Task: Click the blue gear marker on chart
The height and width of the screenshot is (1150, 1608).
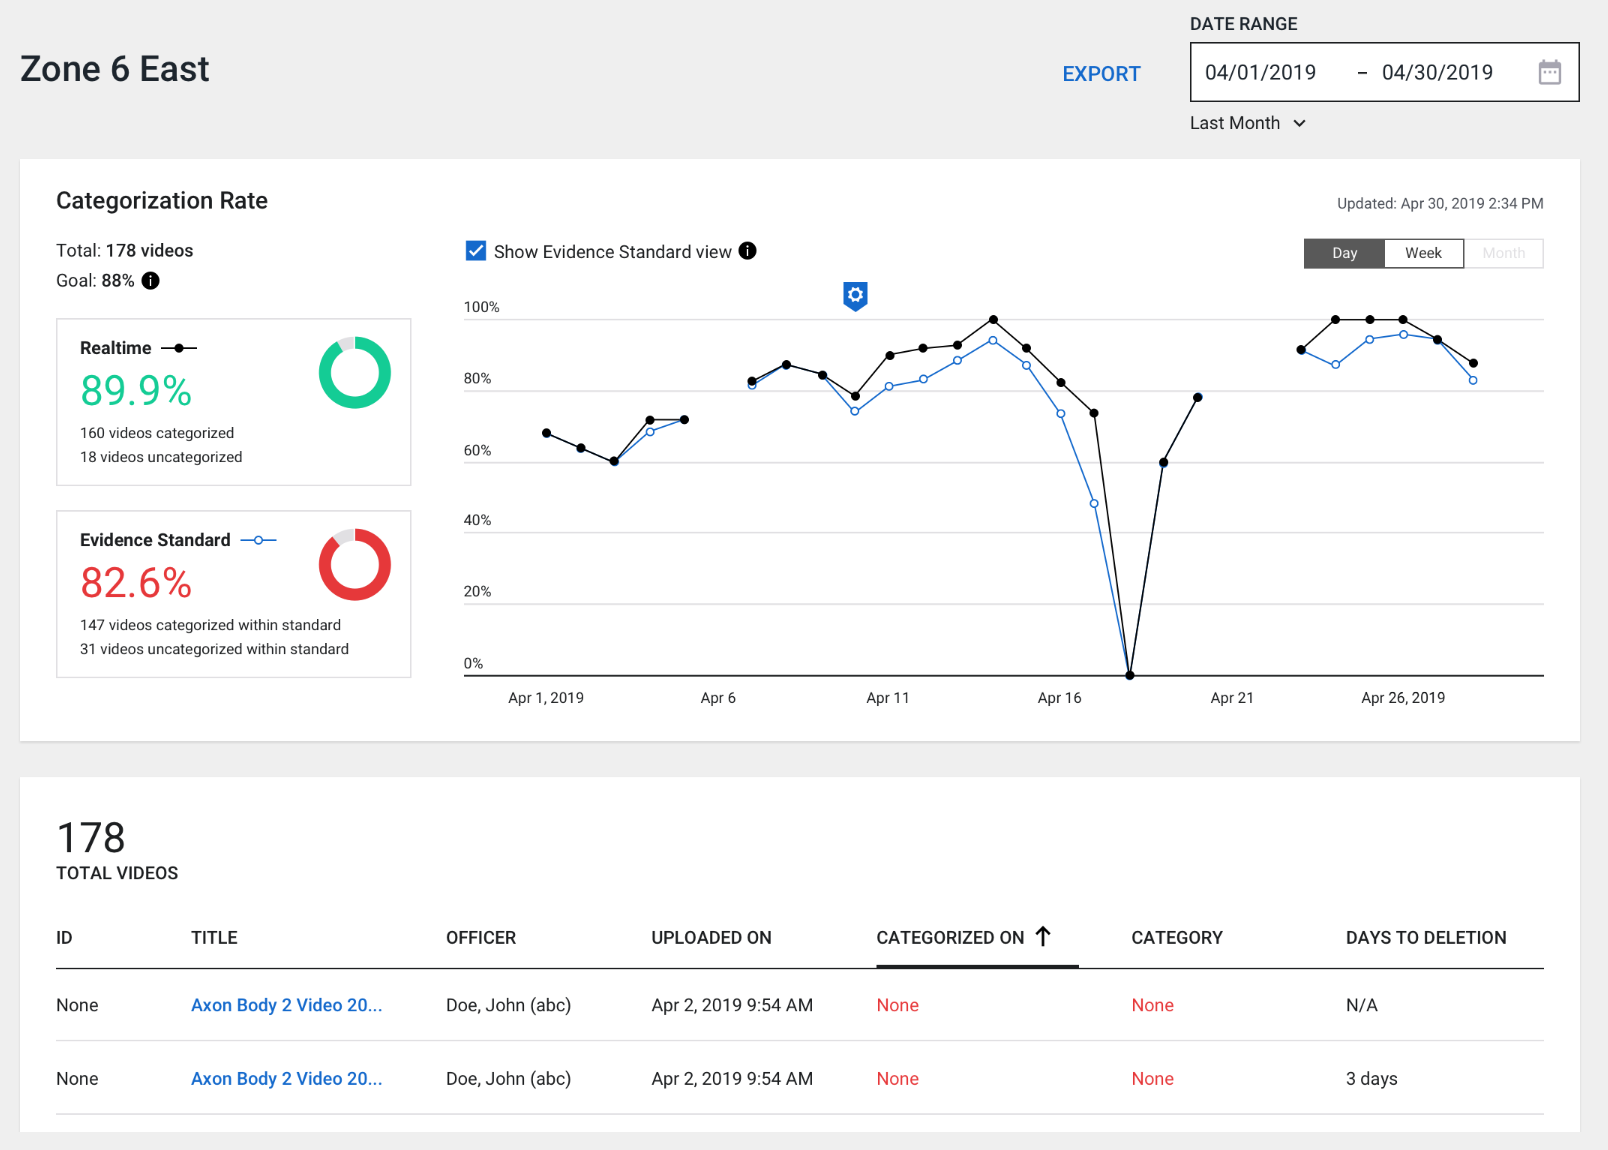Action: pos(855,295)
